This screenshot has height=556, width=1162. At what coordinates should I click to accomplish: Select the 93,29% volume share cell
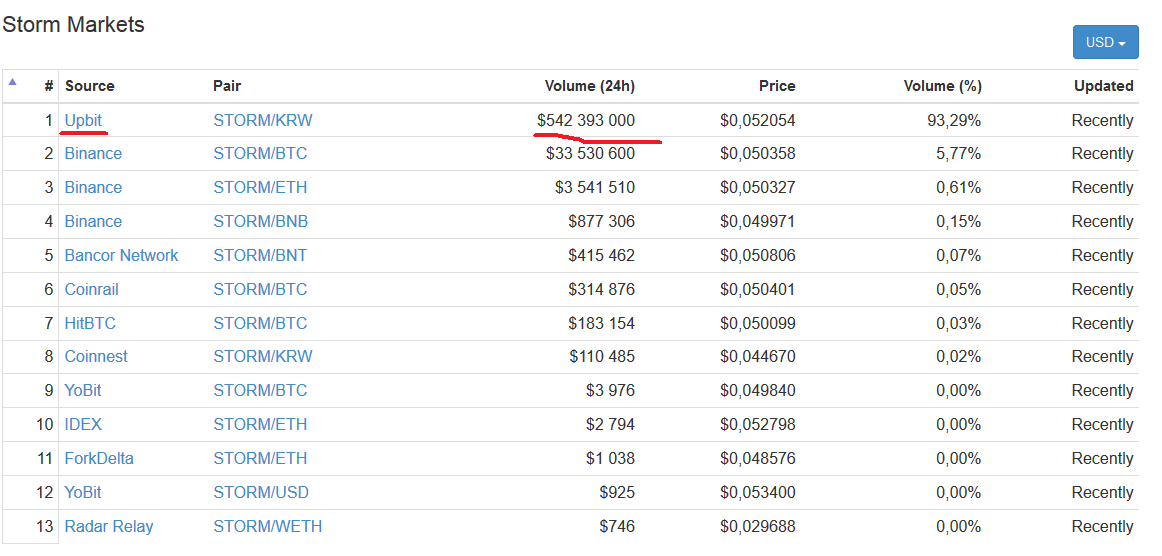point(954,121)
